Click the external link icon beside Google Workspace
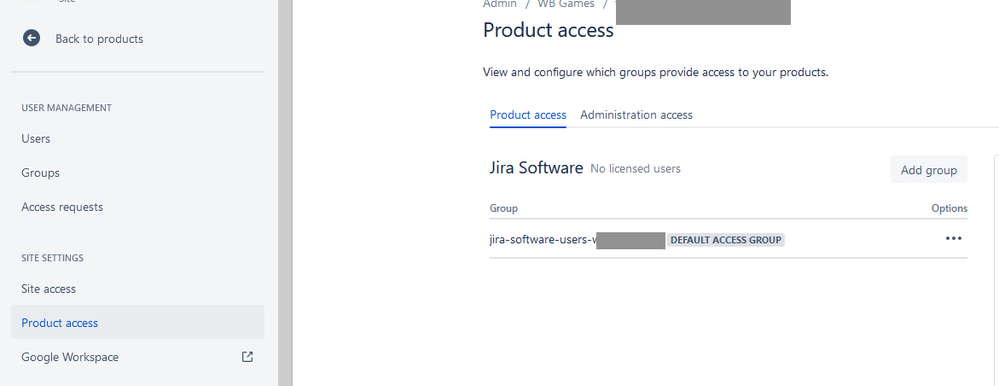This screenshot has height=386, width=999. point(248,357)
